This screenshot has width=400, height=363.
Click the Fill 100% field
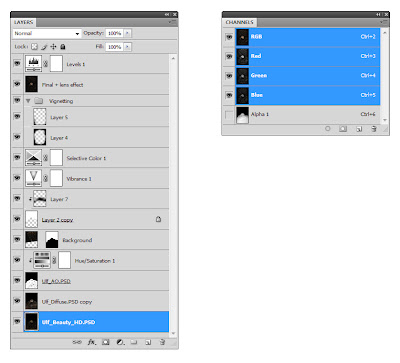click(x=114, y=47)
